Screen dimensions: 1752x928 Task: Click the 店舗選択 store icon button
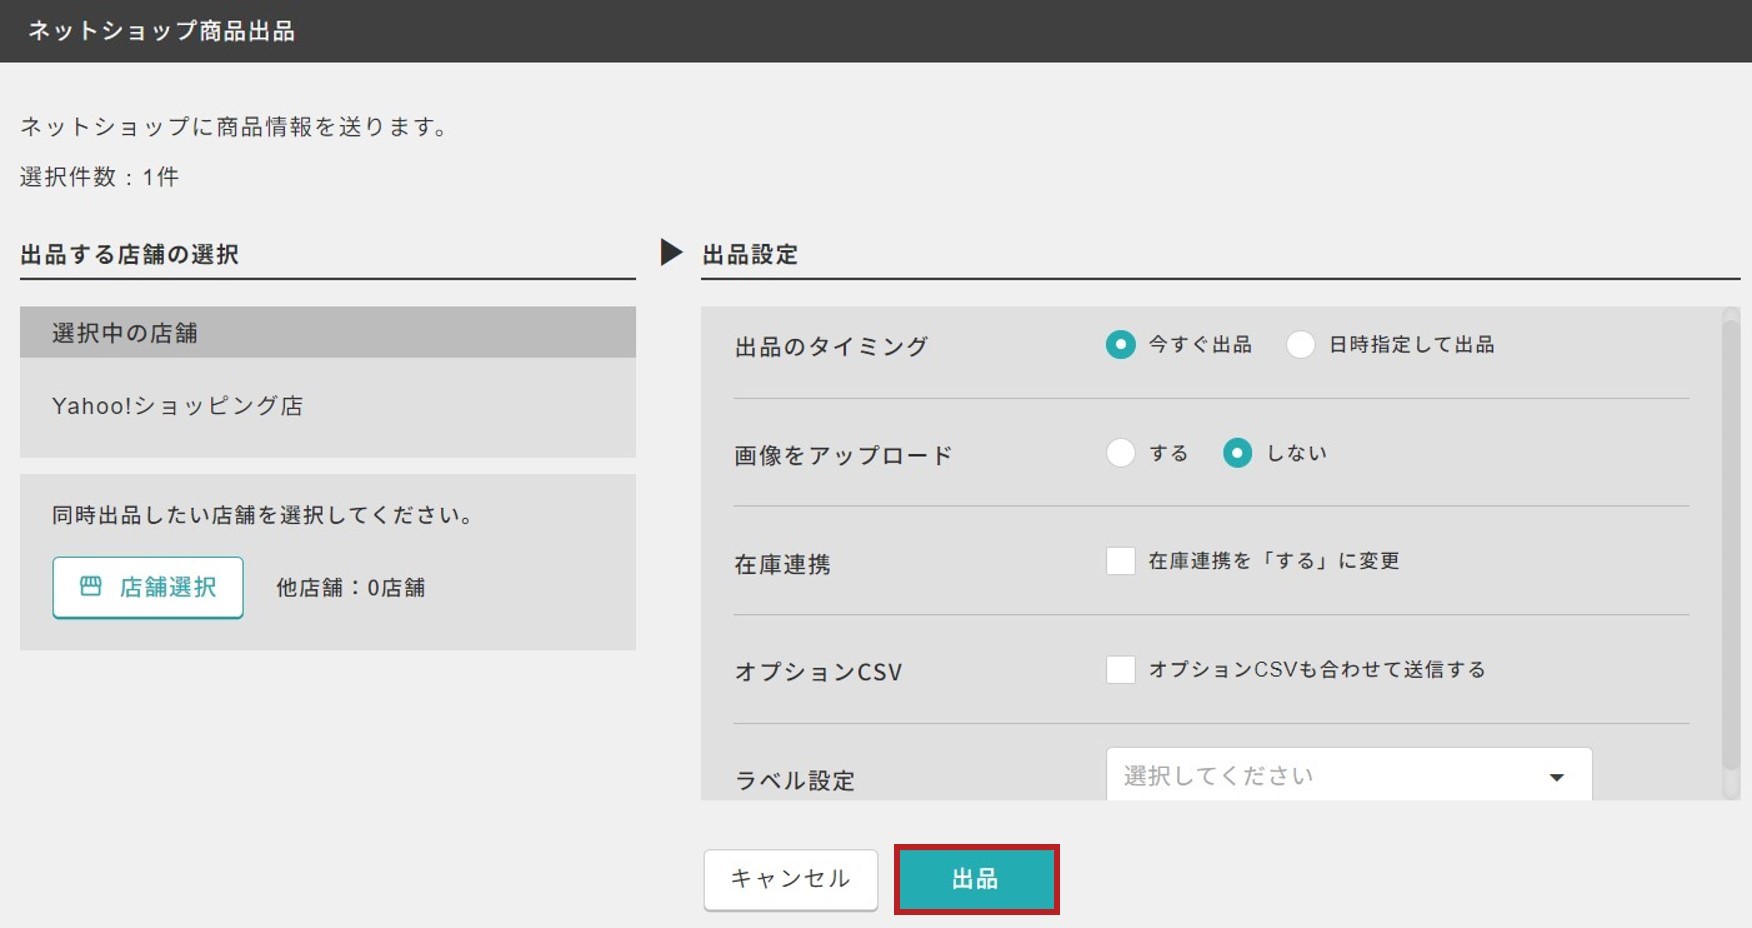[x=148, y=588]
